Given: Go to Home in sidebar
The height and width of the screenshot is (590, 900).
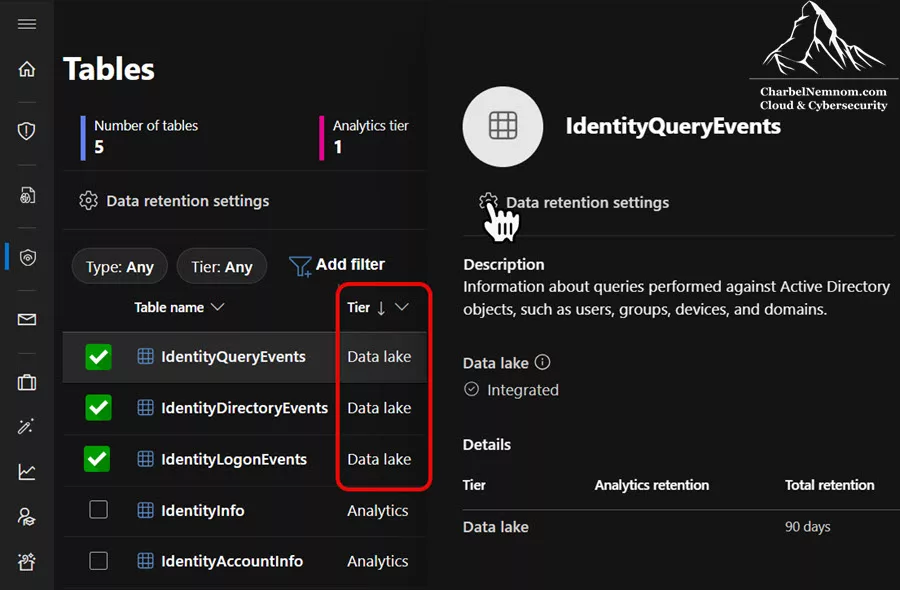Looking at the screenshot, I should click(x=27, y=69).
